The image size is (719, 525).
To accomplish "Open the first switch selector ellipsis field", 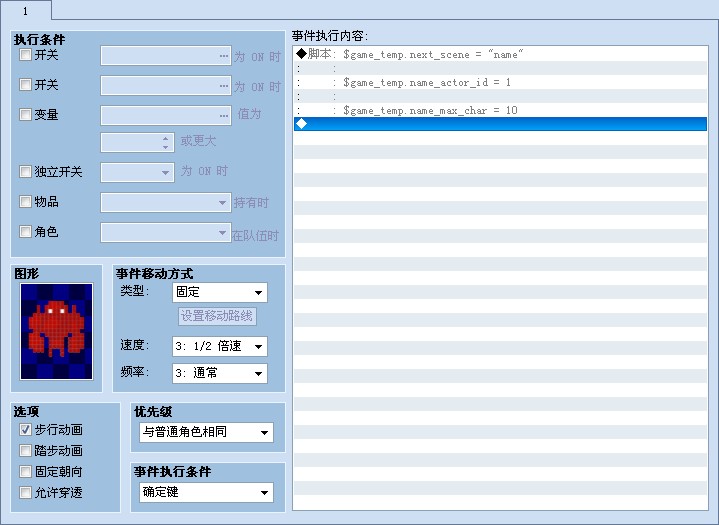I will click(x=166, y=55).
